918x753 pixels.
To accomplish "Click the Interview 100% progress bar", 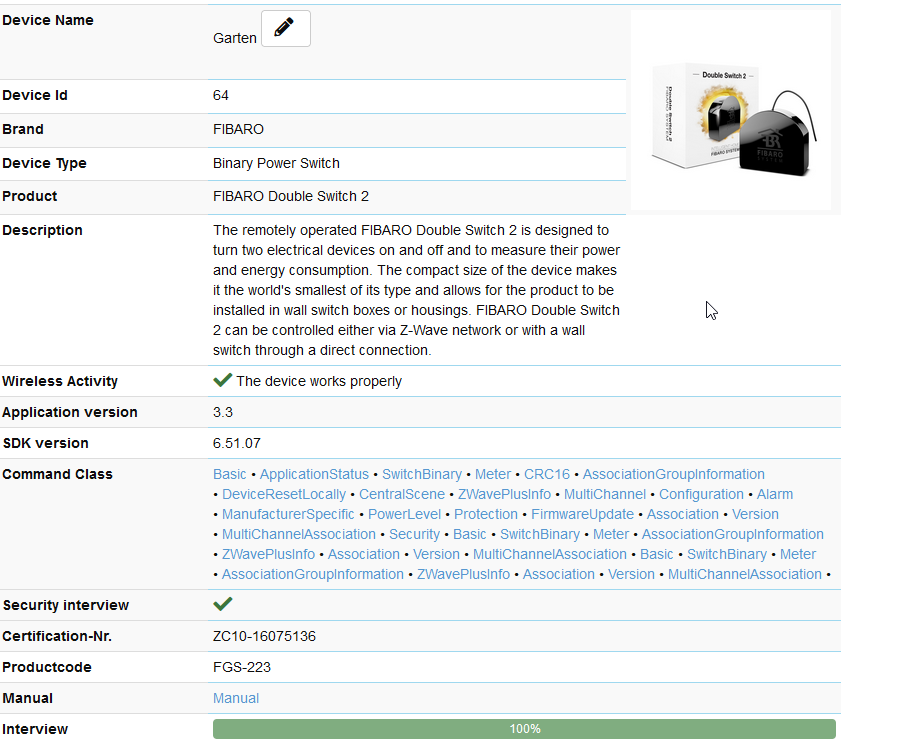I will [524, 729].
